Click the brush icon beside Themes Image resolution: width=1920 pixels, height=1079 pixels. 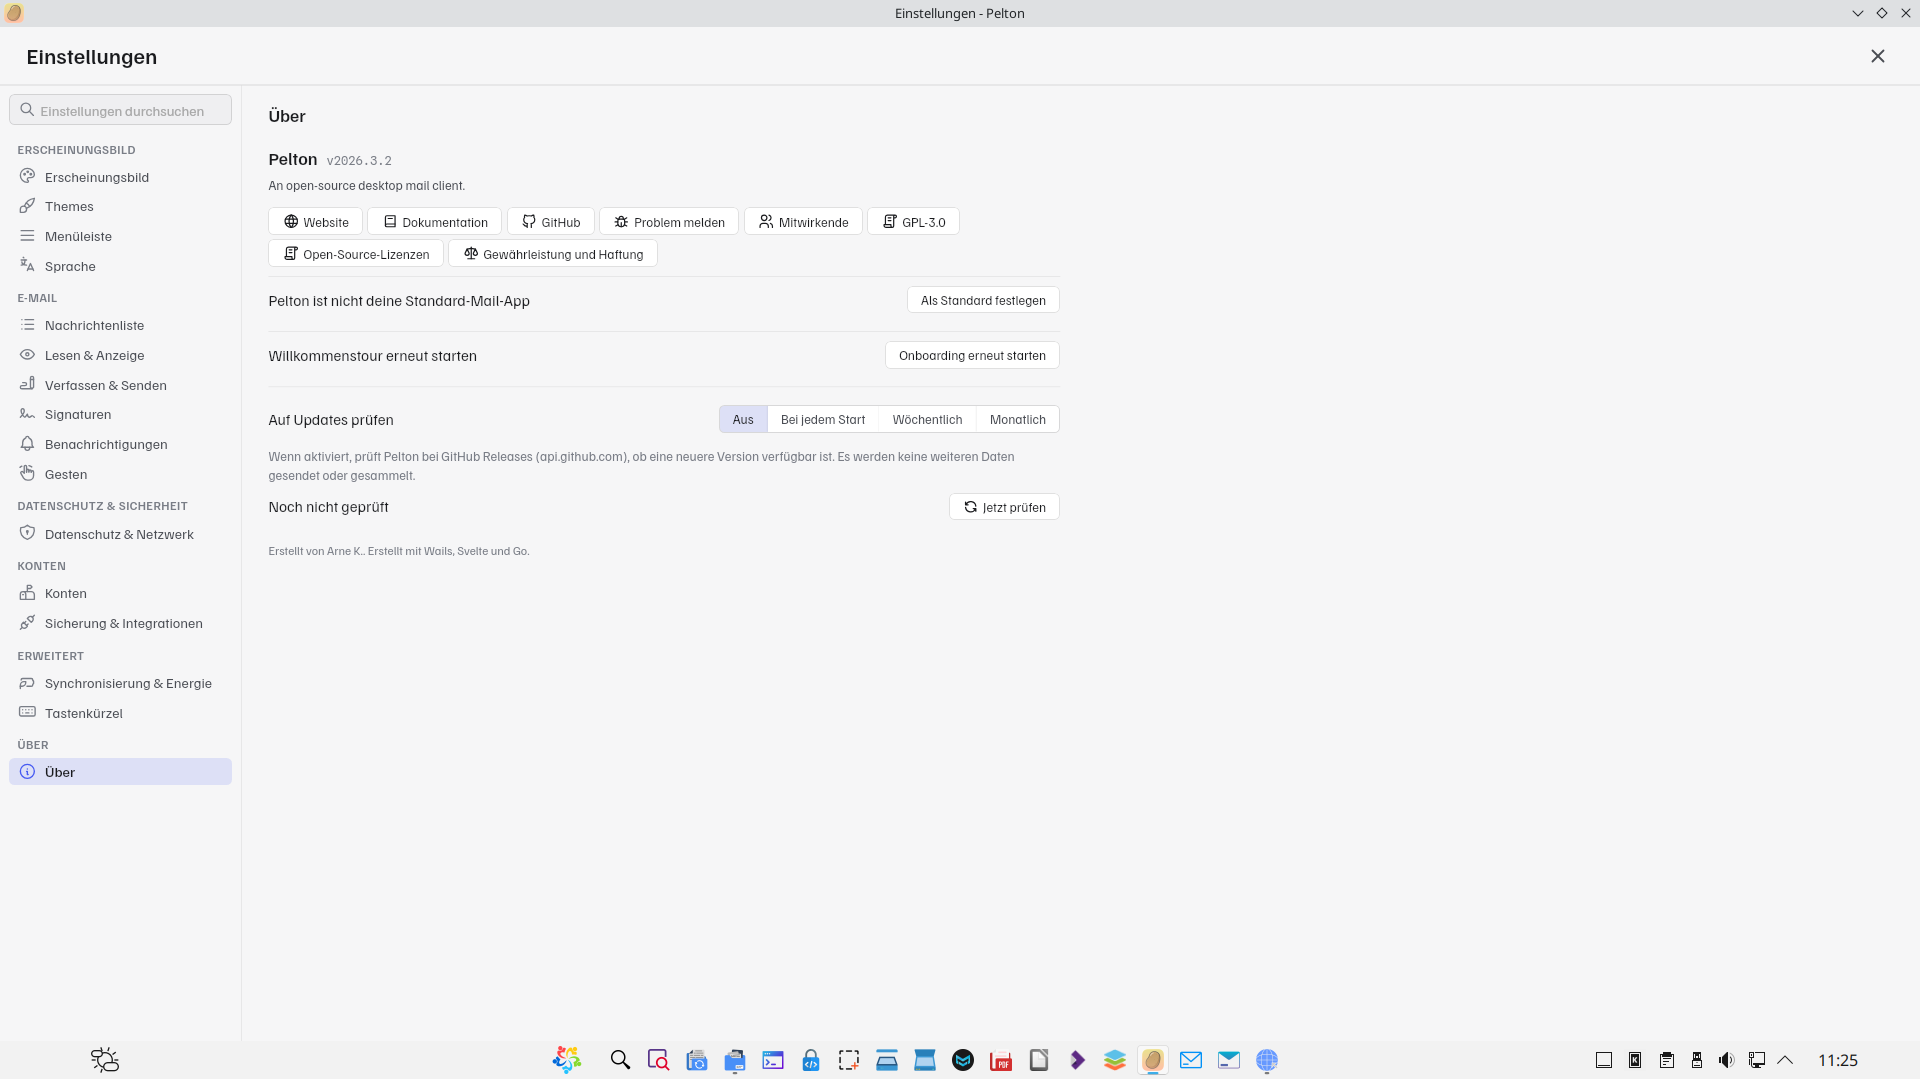(27, 206)
